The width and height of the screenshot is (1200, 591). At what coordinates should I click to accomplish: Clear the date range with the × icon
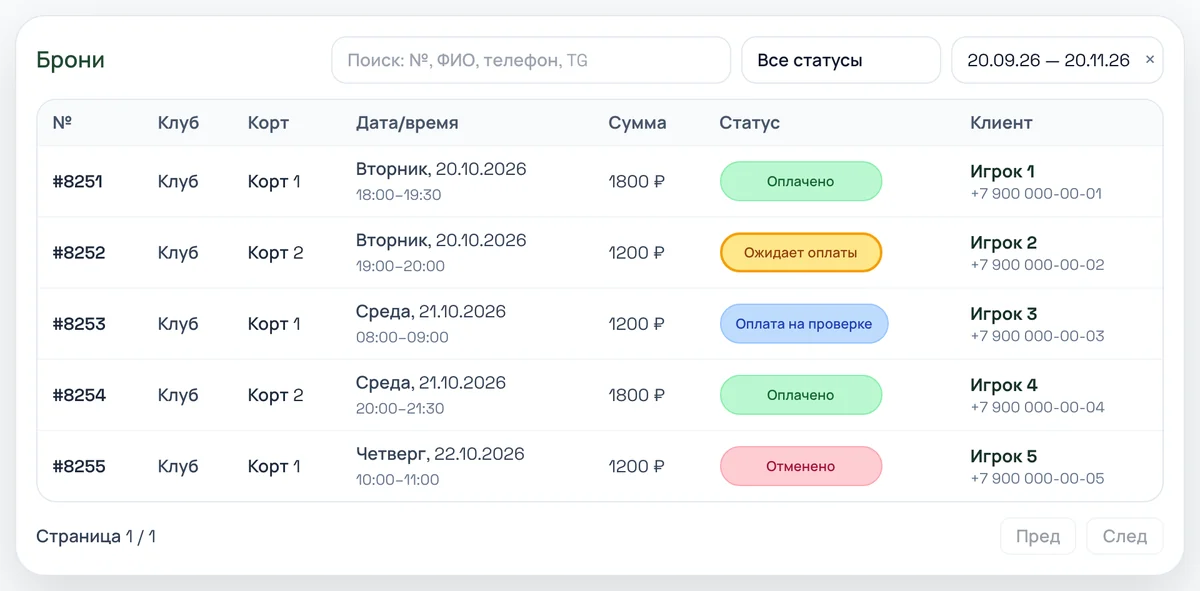tap(1149, 60)
